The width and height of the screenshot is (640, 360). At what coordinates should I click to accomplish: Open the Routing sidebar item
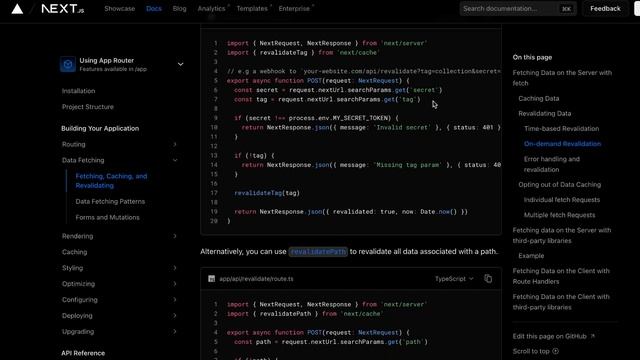[x=73, y=144]
